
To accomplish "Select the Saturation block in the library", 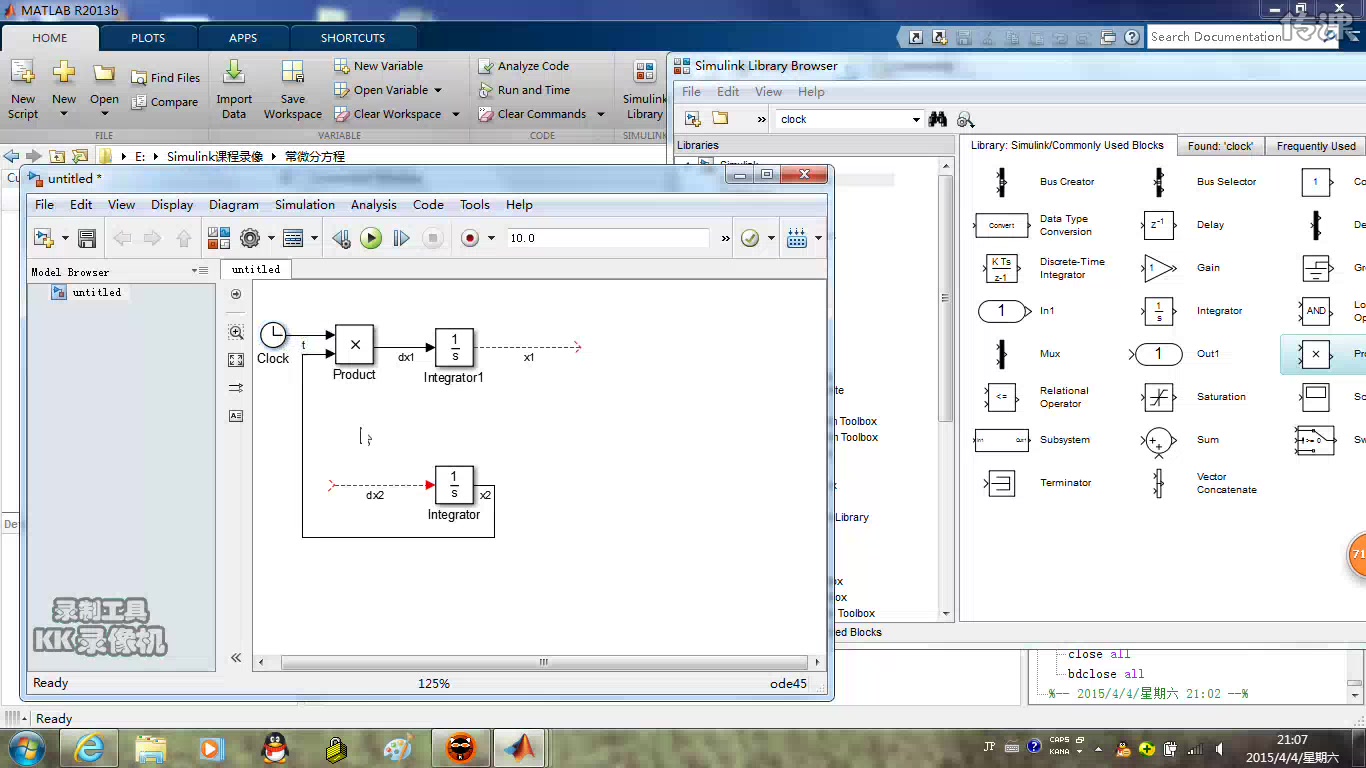I will click(1158, 397).
